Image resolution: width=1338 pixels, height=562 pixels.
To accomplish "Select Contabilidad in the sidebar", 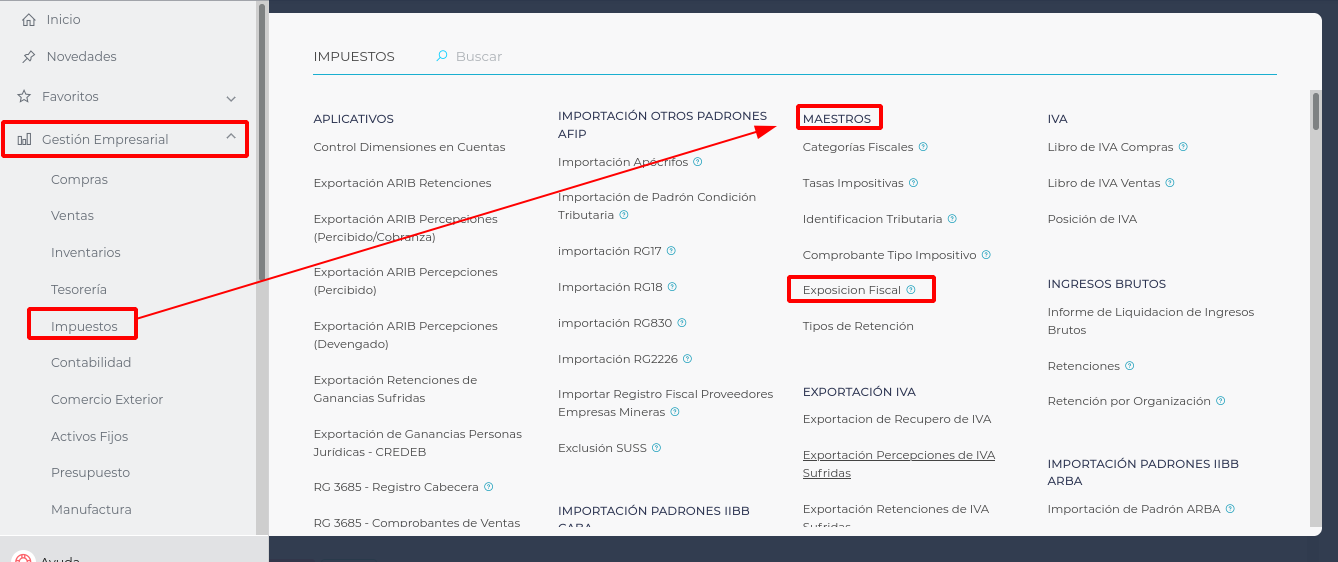I will (x=91, y=363).
